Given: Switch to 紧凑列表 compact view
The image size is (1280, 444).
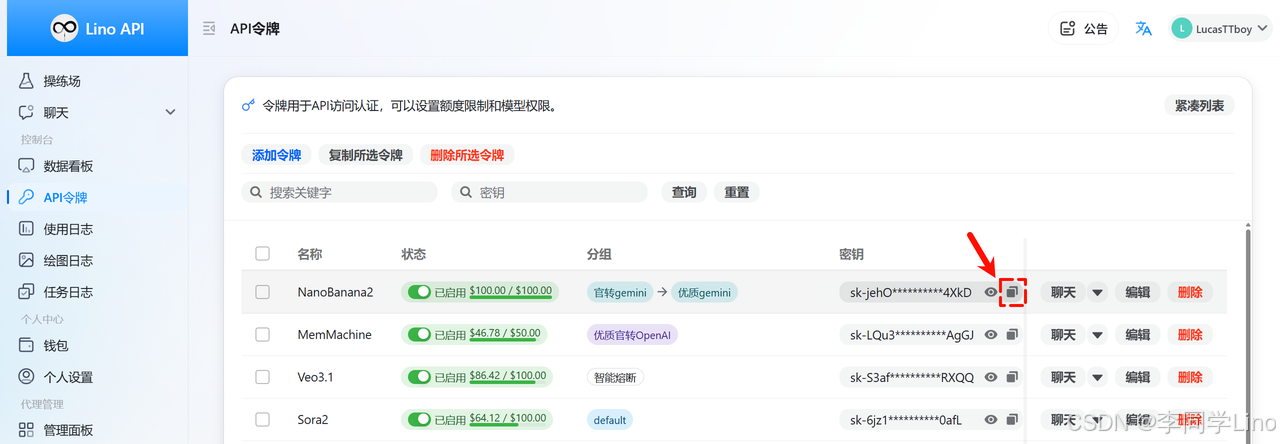Looking at the screenshot, I should pyautogui.click(x=1199, y=105).
